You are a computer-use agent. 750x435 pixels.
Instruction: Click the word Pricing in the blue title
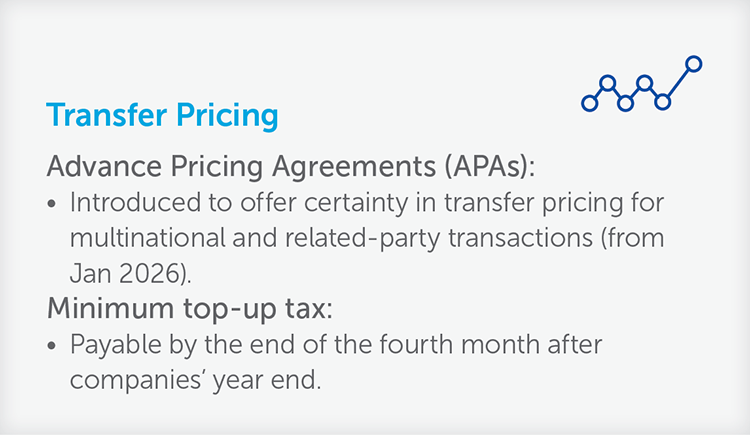(227, 116)
